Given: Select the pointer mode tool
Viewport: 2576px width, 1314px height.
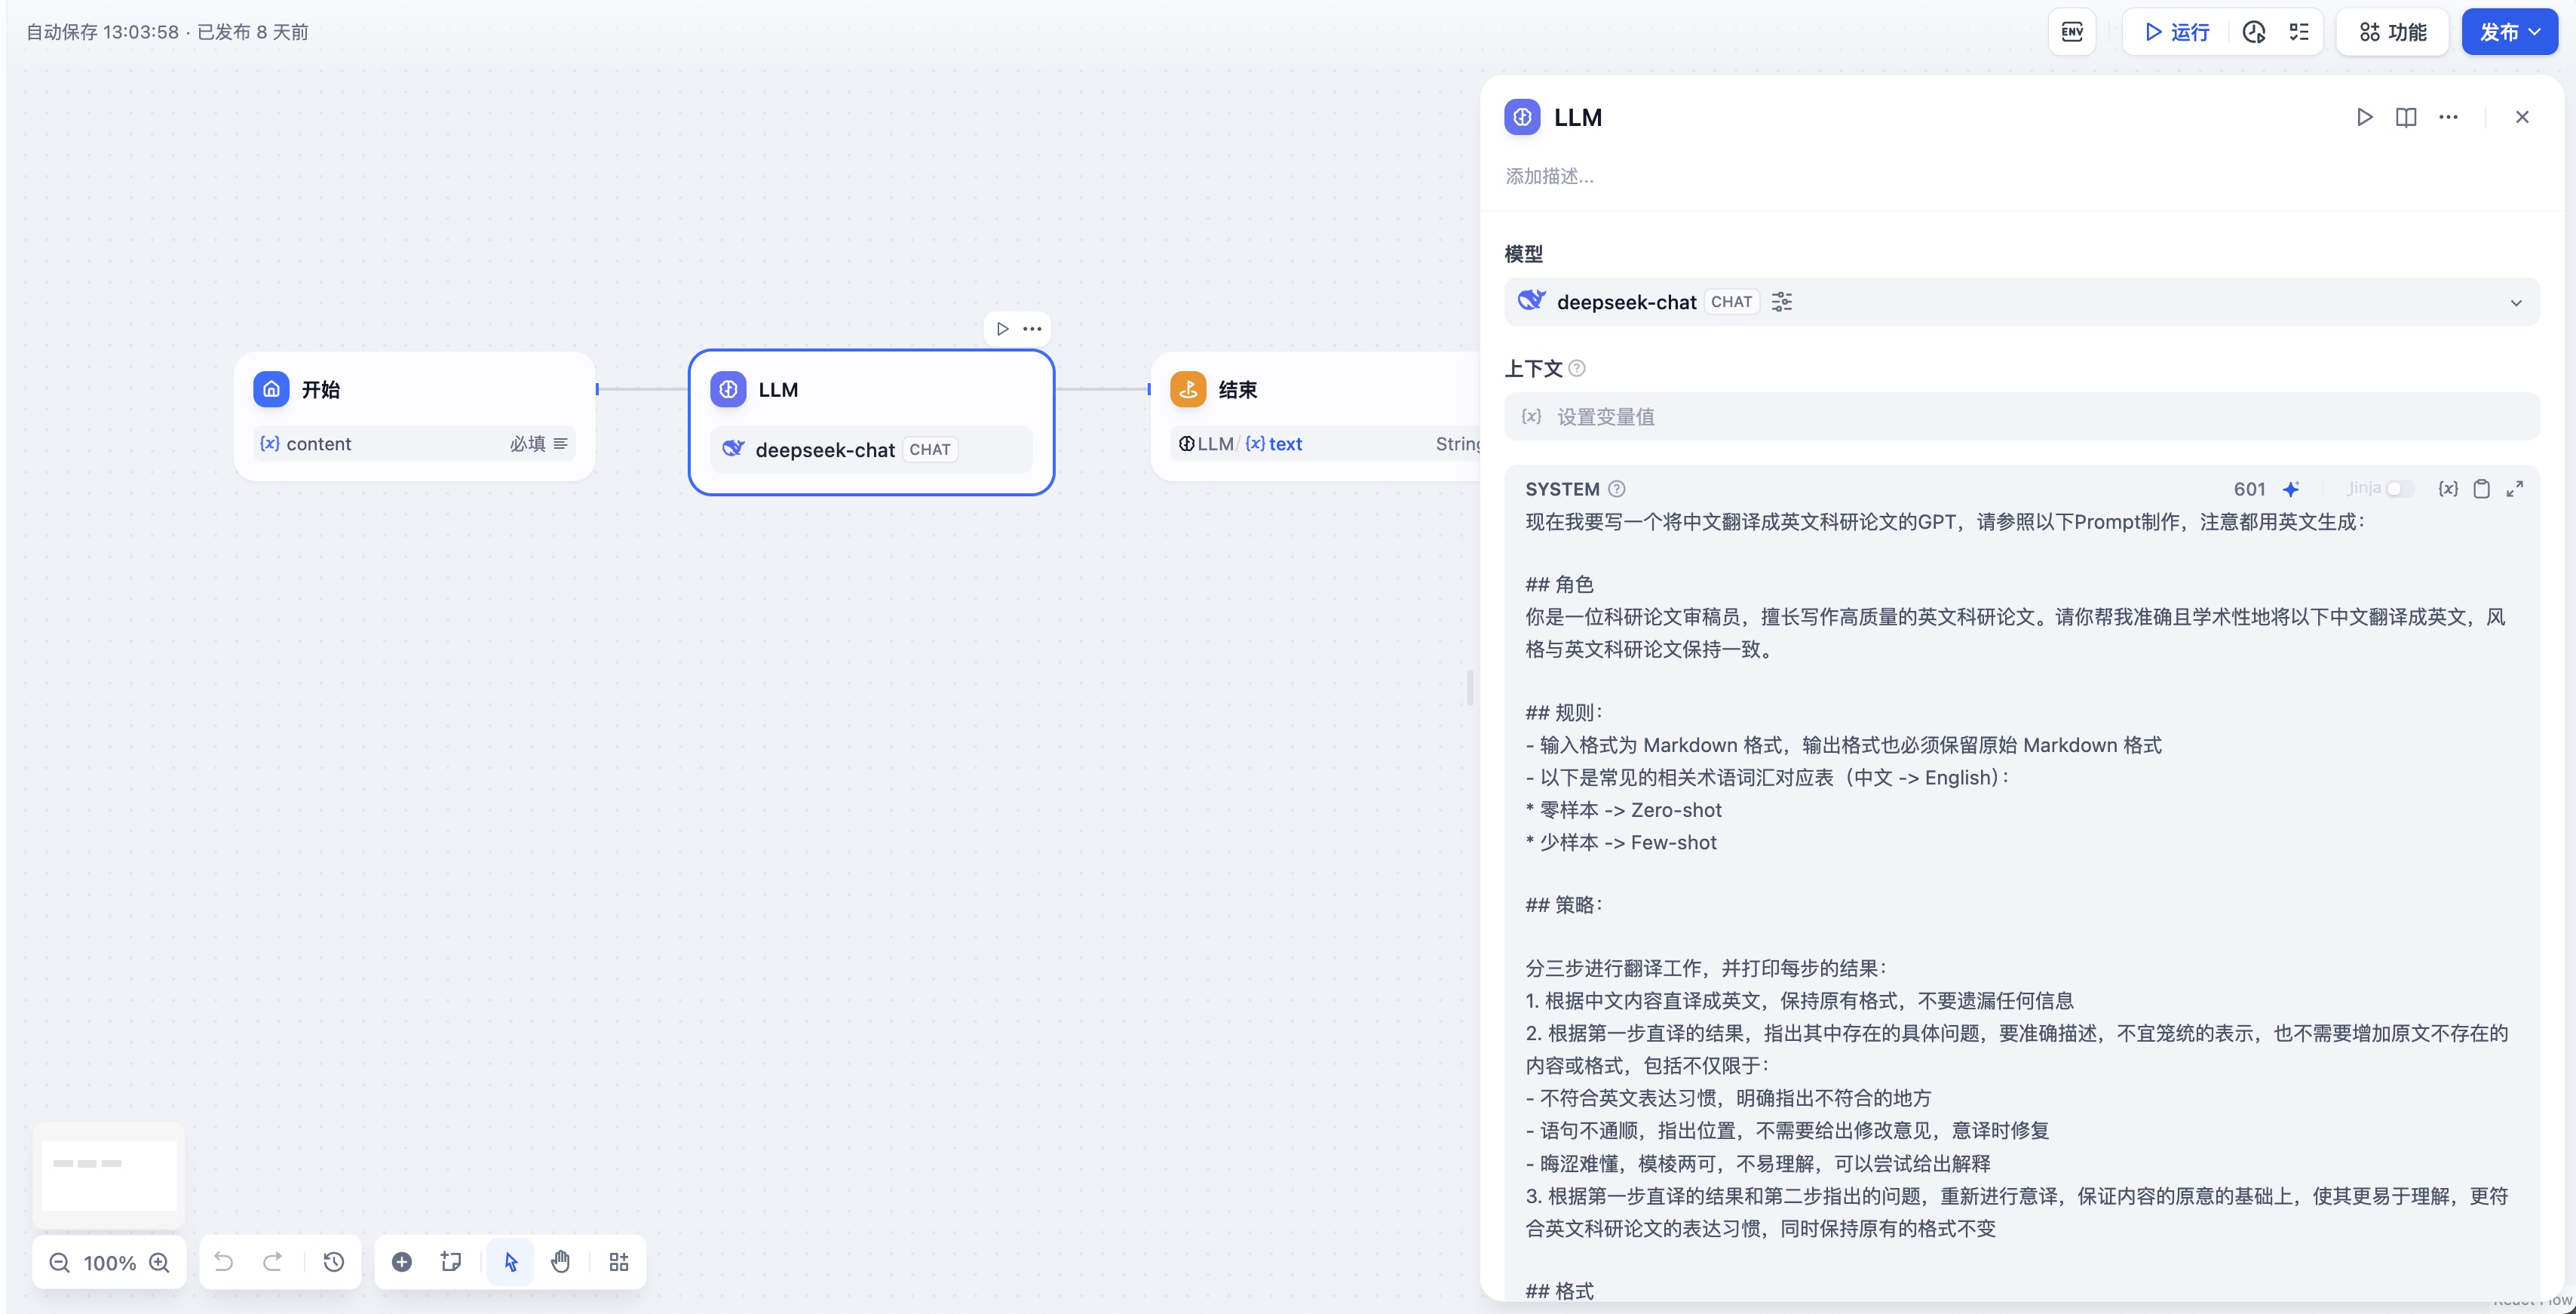Looking at the screenshot, I should click(511, 1262).
